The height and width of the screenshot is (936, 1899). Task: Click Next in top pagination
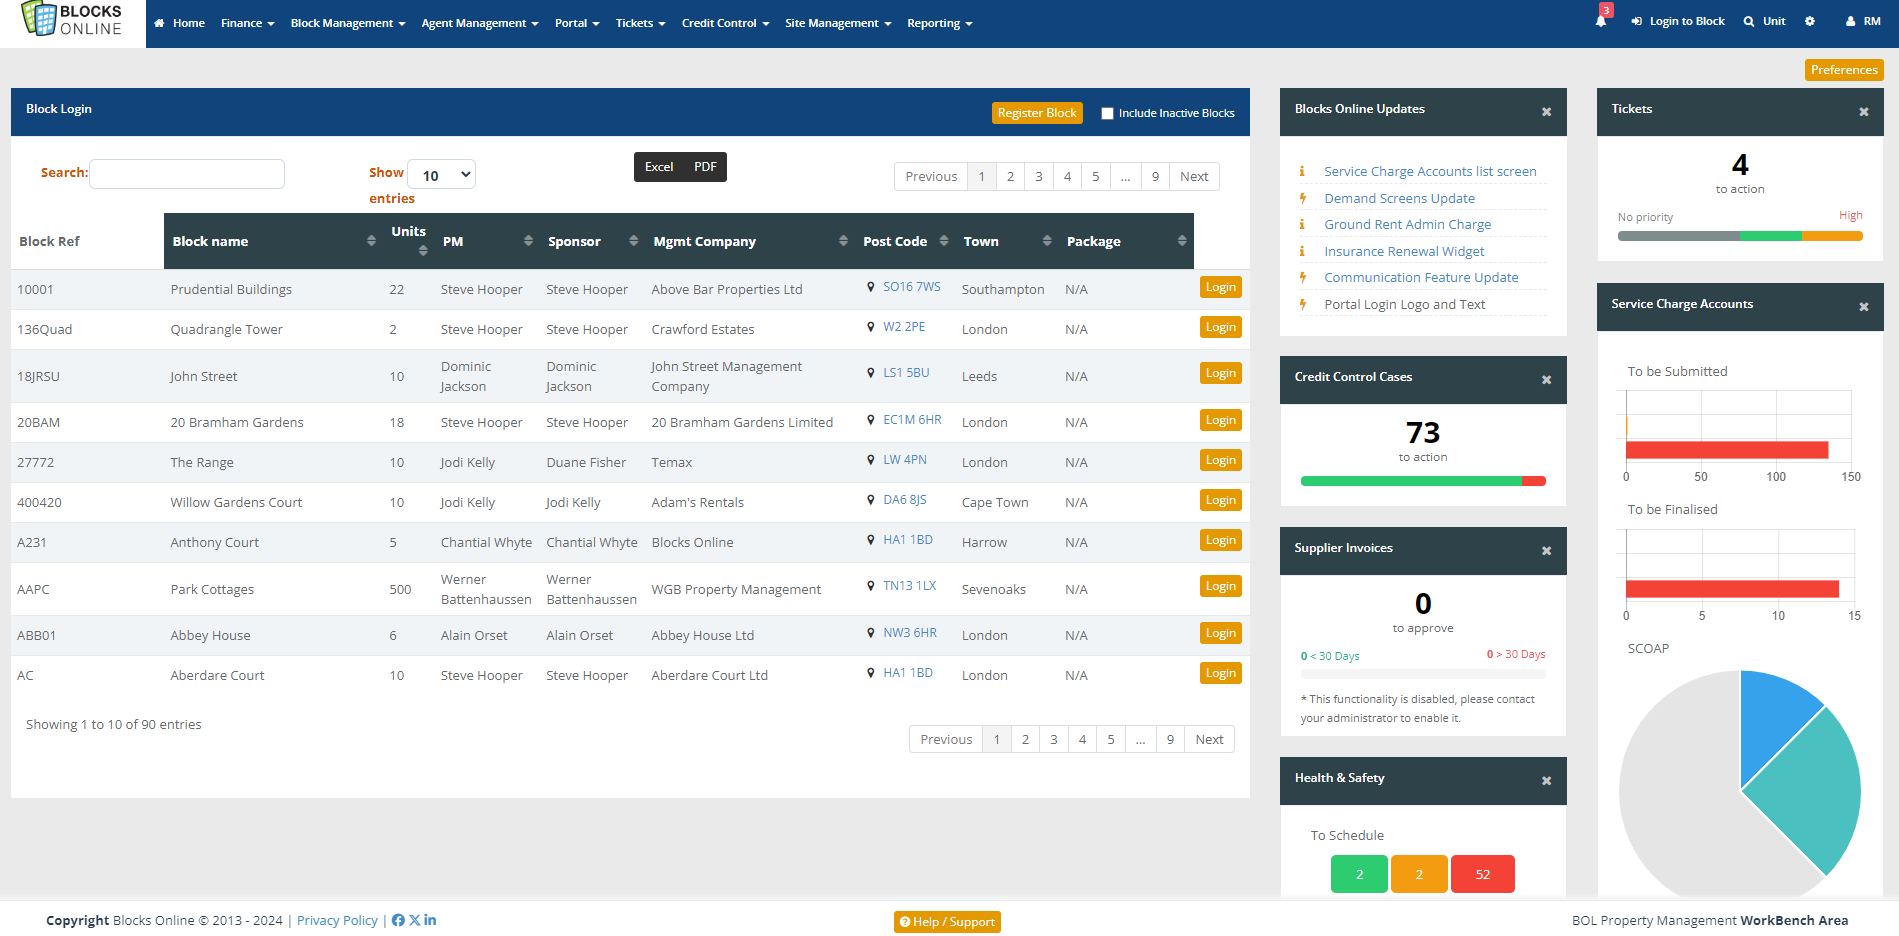click(x=1194, y=176)
